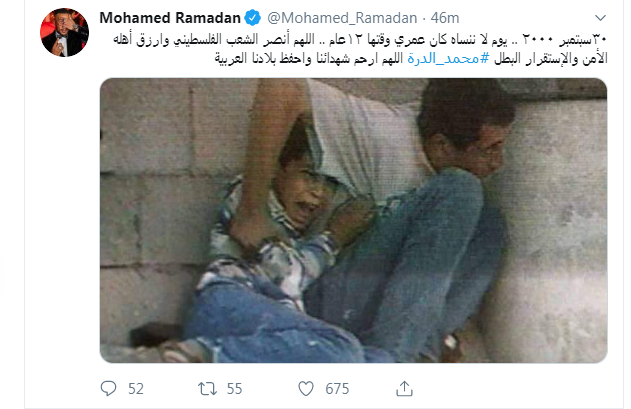Open the share tweet upload icon
The image size is (631, 409).
[404, 389]
